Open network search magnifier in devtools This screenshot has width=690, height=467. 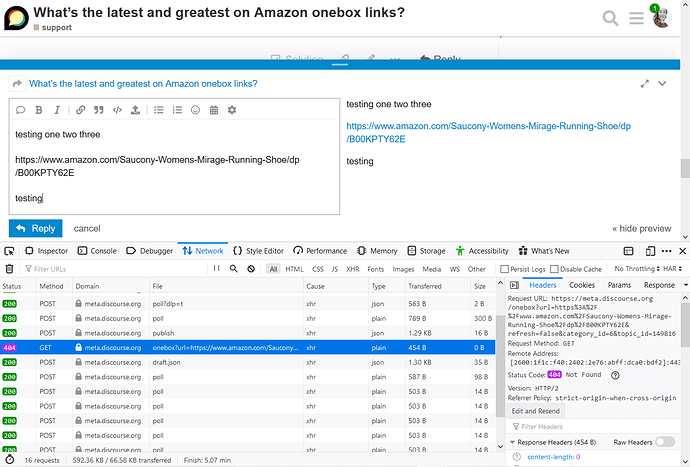coord(234,268)
